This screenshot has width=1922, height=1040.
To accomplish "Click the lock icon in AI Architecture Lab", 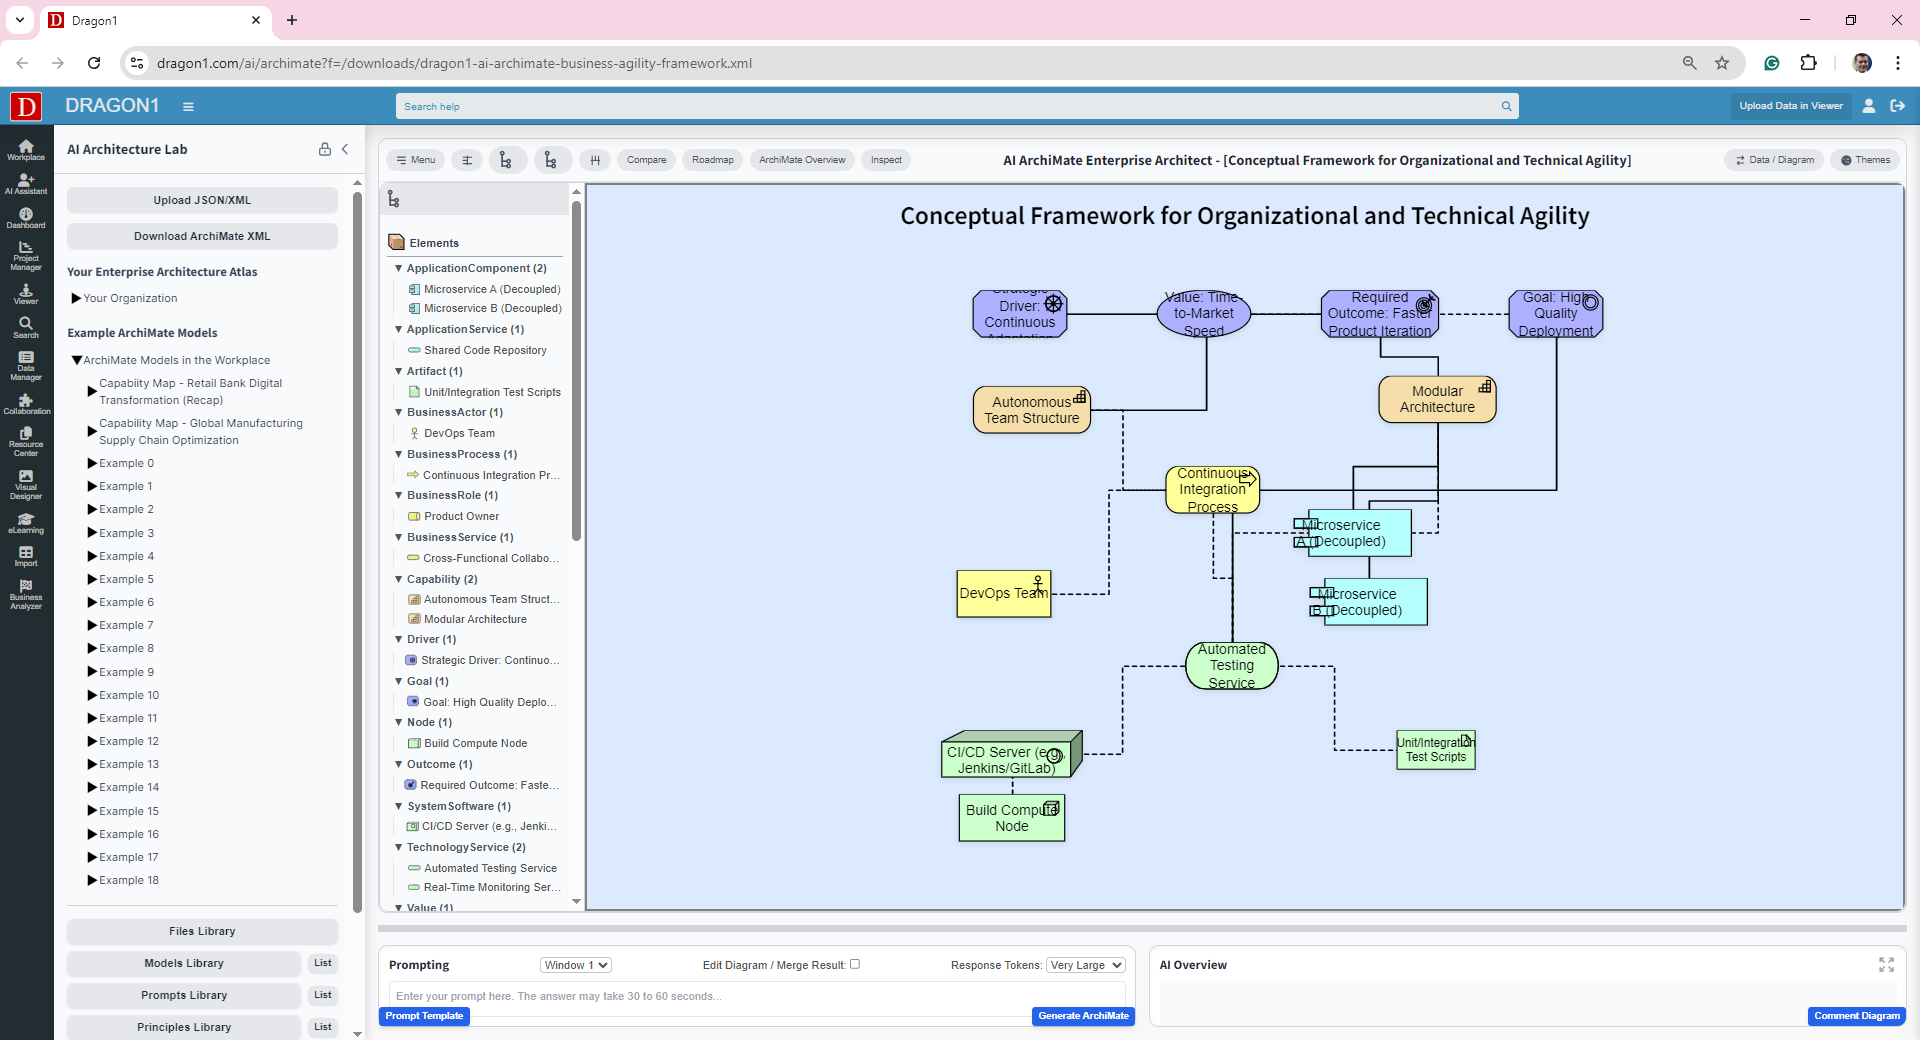I will tap(325, 149).
